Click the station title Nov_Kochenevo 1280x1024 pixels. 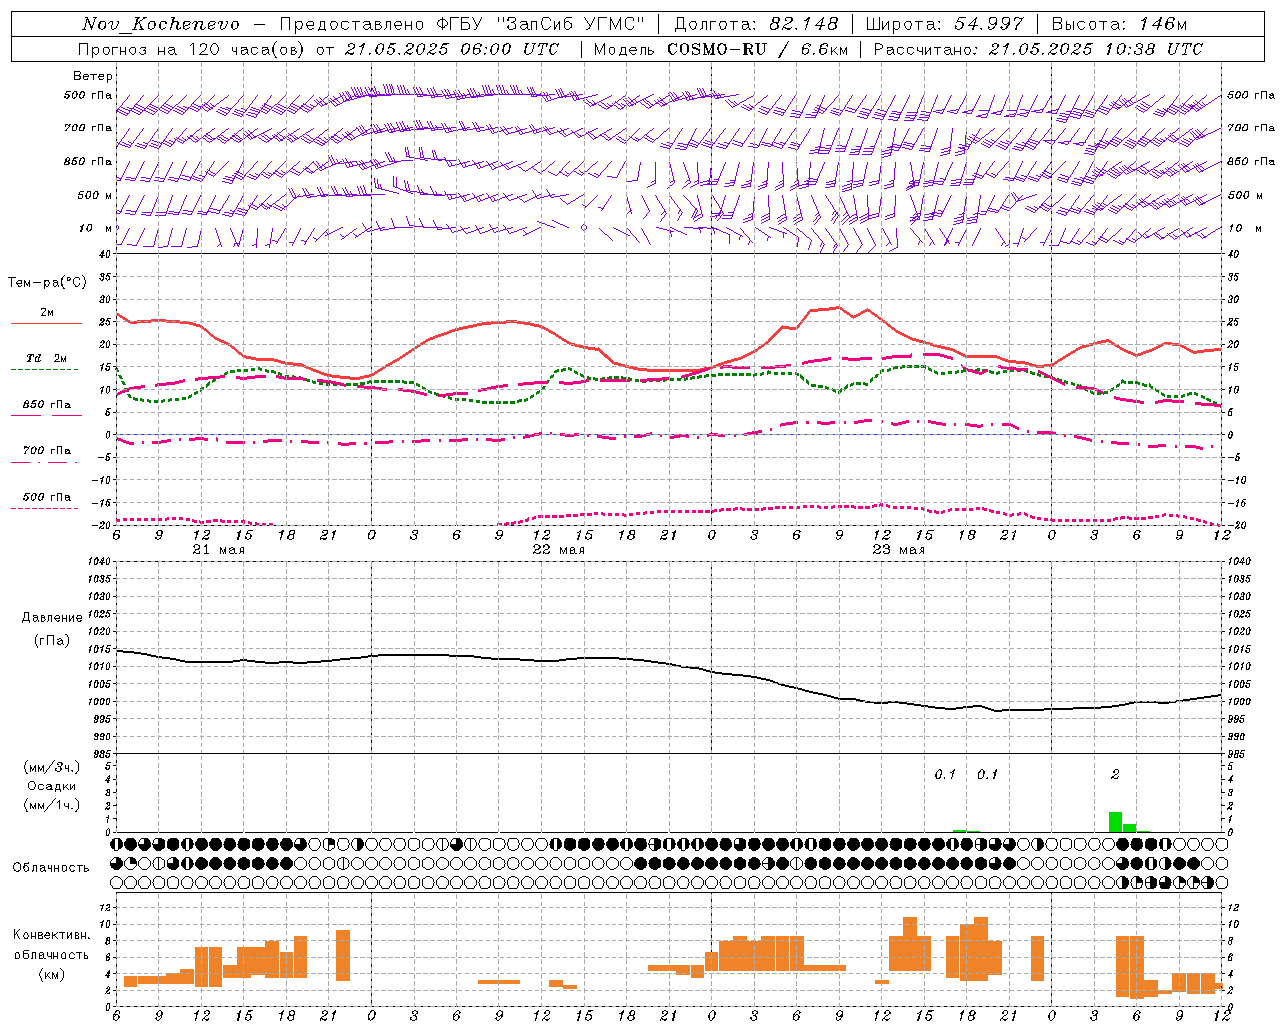click(x=161, y=24)
